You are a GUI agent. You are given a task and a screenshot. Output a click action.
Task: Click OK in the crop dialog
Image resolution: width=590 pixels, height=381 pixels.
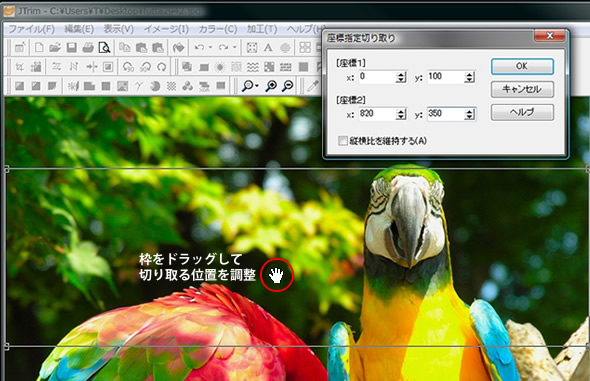pyautogui.click(x=522, y=66)
